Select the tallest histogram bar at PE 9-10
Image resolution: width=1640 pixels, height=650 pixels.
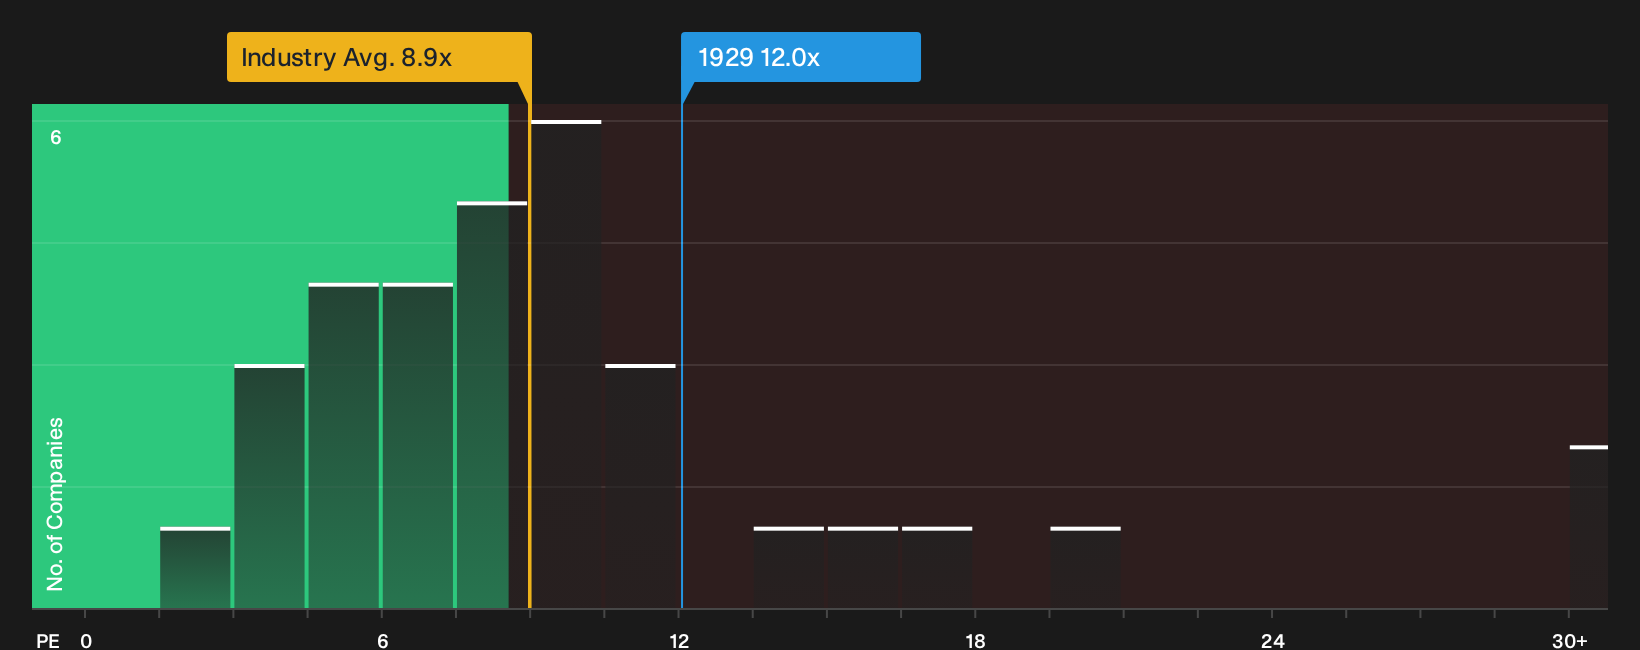(x=566, y=365)
